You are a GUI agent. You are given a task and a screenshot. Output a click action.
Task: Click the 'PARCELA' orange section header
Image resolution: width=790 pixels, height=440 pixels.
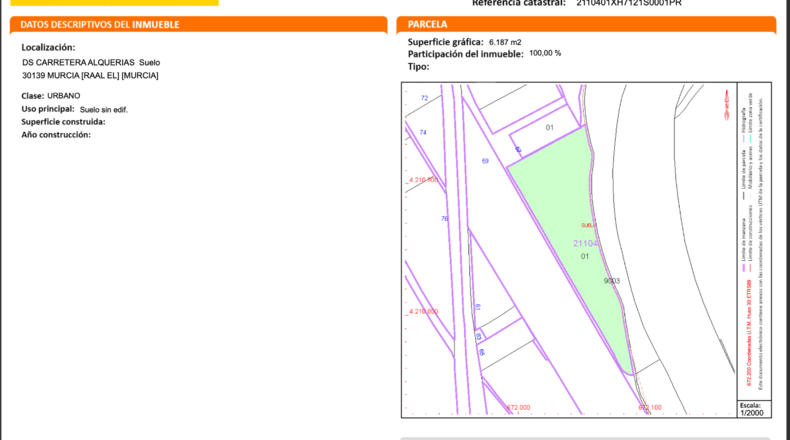point(586,24)
